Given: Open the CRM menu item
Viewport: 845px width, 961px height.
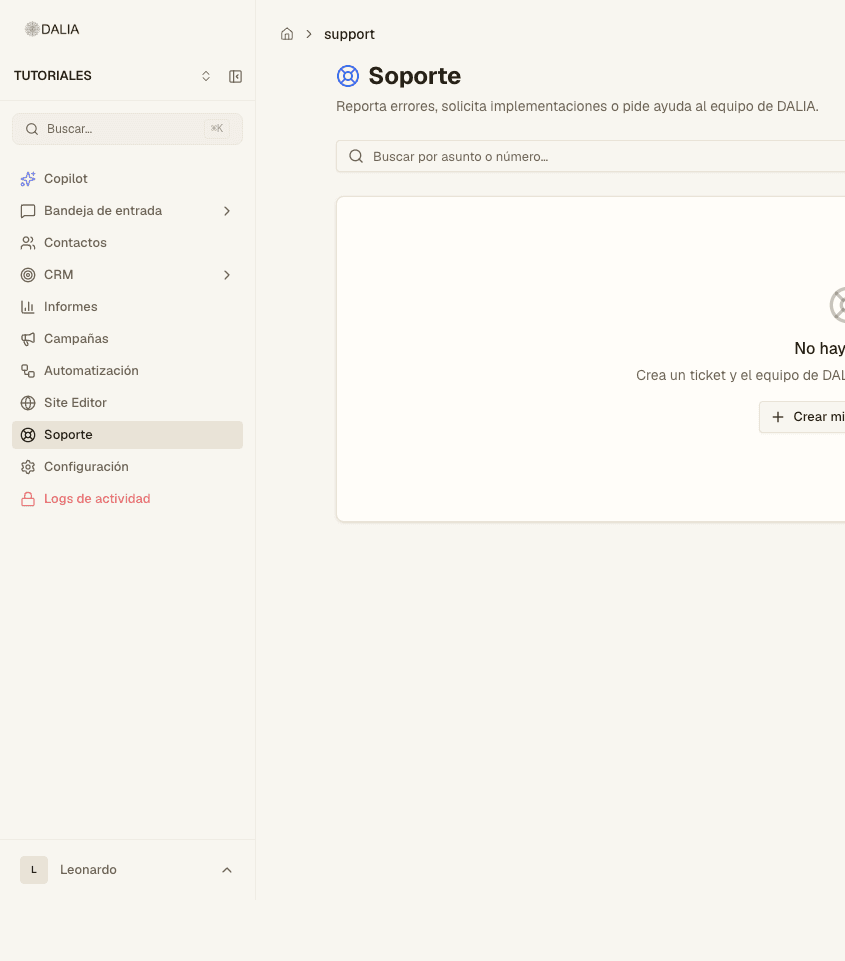Looking at the screenshot, I should click(127, 275).
